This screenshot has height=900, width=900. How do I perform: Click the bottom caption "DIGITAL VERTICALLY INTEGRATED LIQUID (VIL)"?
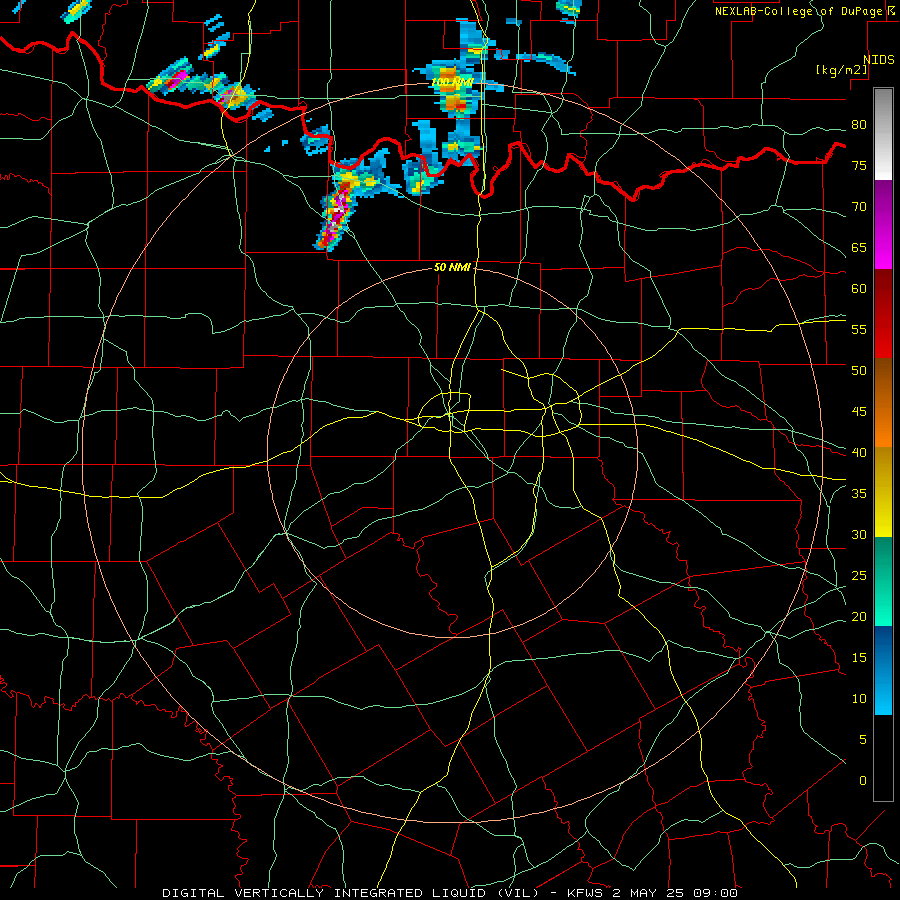[352, 893]
